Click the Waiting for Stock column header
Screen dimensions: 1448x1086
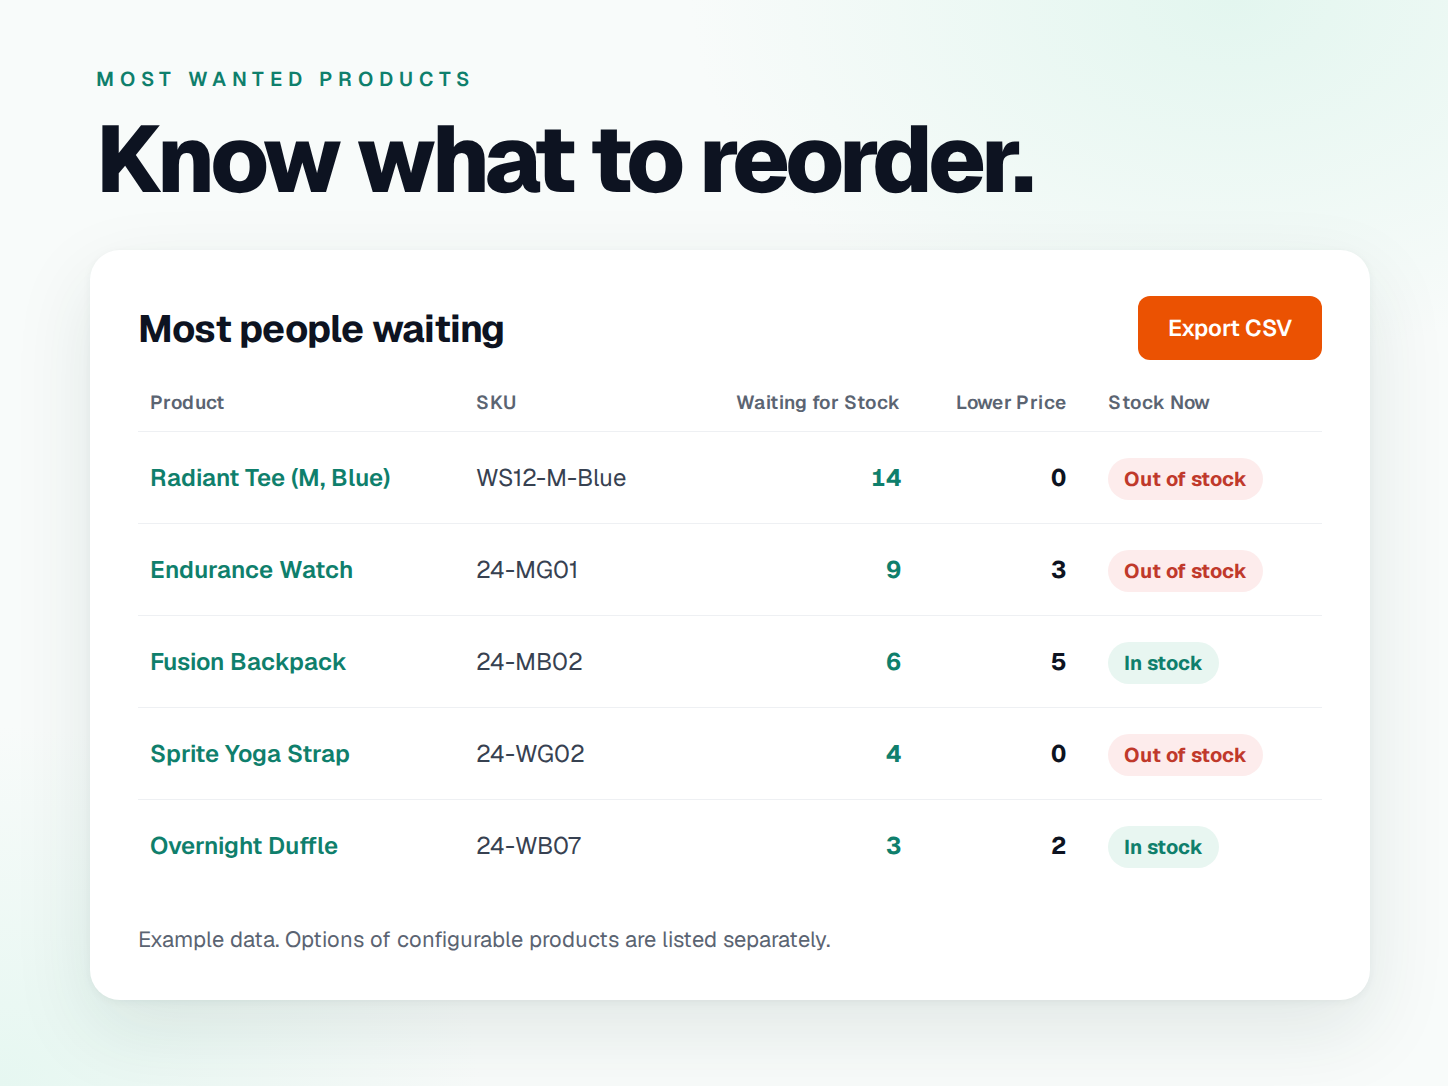tap(817, 402)
